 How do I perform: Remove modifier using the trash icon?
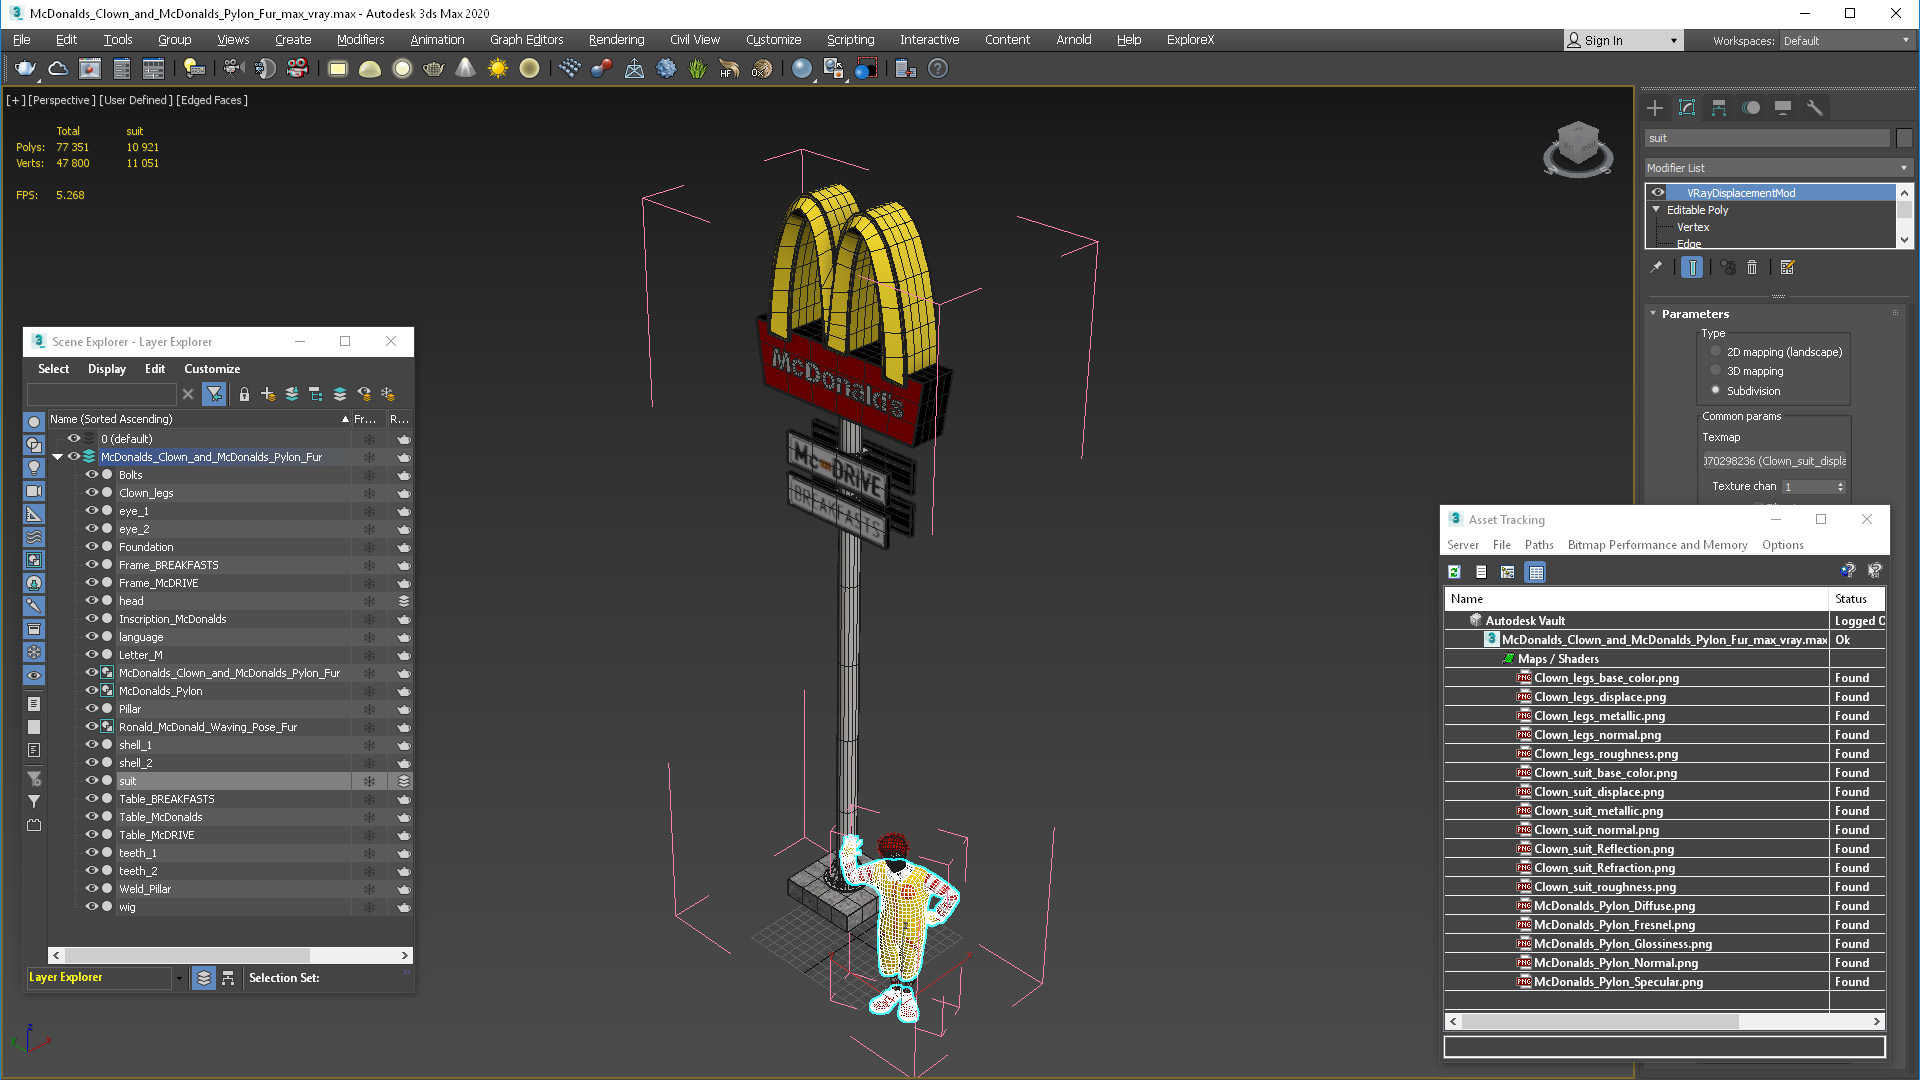tap(1752, 267)
